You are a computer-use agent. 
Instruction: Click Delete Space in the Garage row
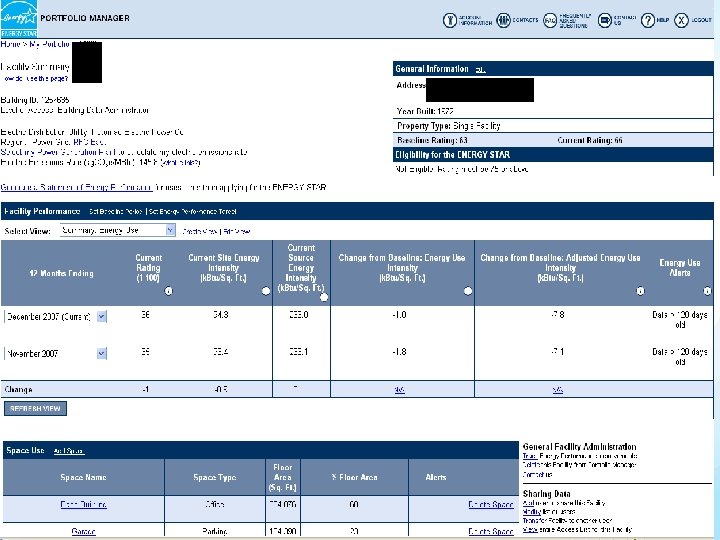pyautogui.click(x=491, y=531)
